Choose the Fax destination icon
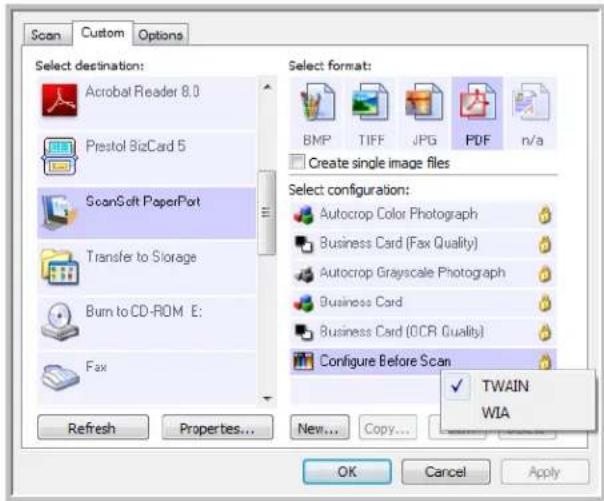 60,377
